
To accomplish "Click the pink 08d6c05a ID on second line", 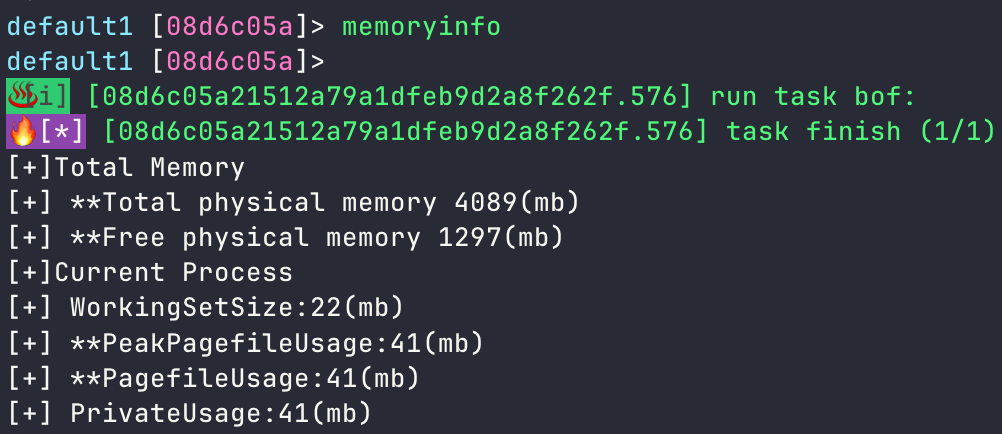I will (x=230, y=61).
